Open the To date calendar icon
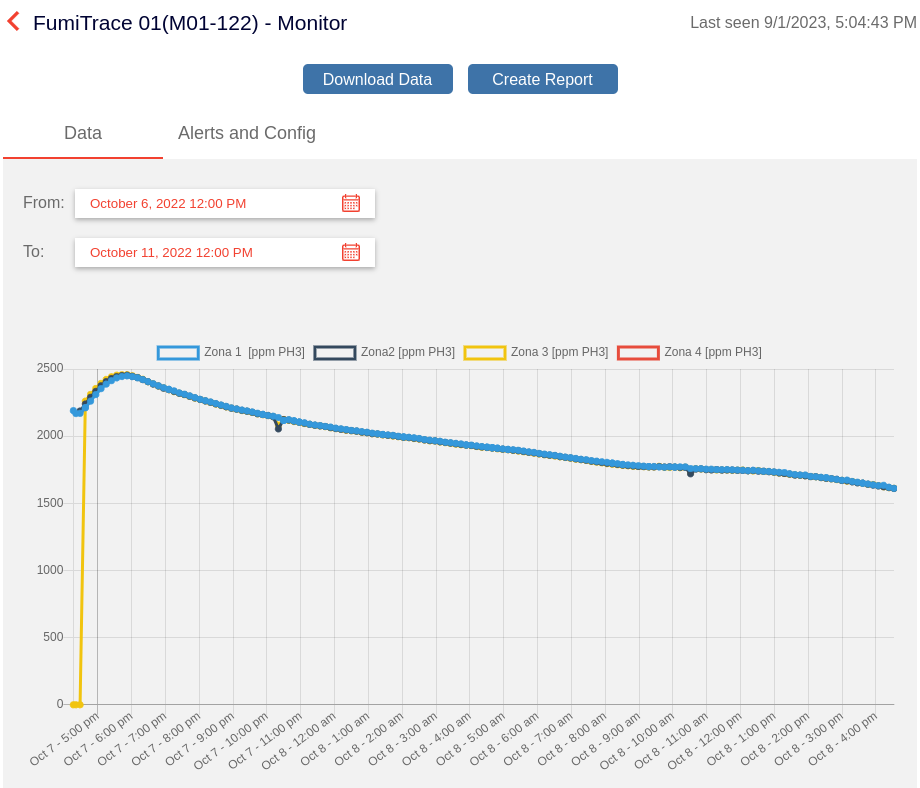The image size is (920, 788). (350, 252)
